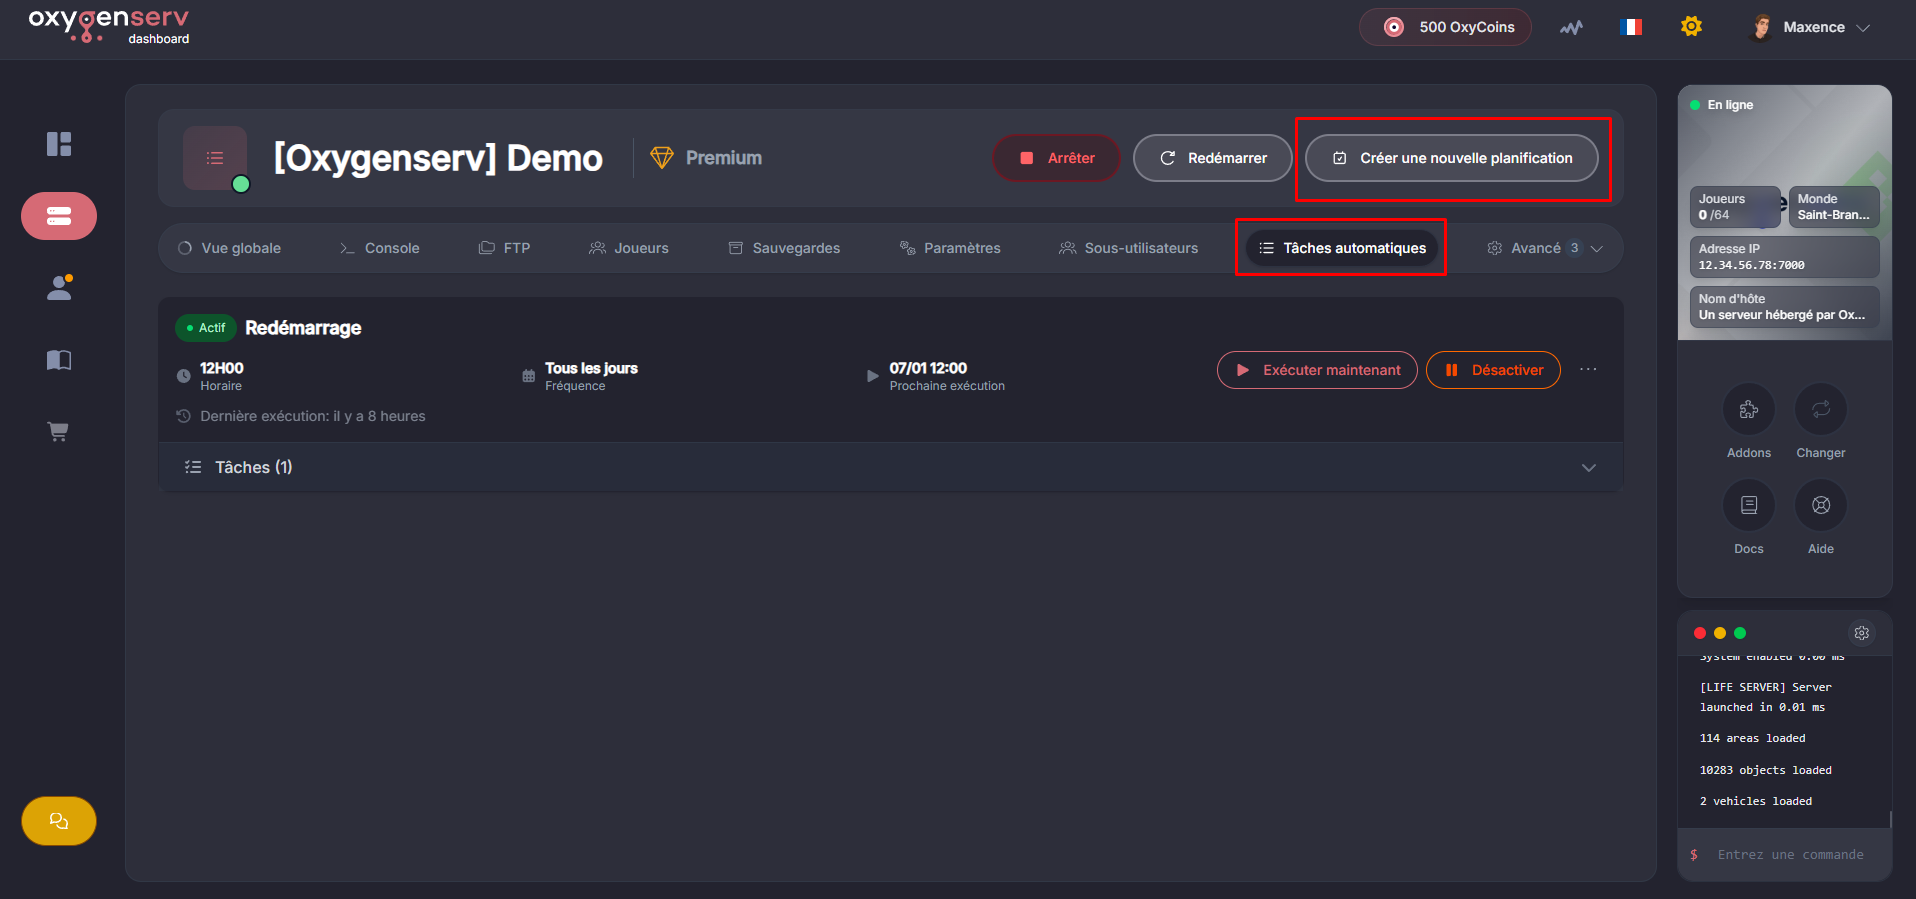1916x899 pixels.
Task: Click the dashboard grid sidebar icon
Action: (x=59, y=144)
